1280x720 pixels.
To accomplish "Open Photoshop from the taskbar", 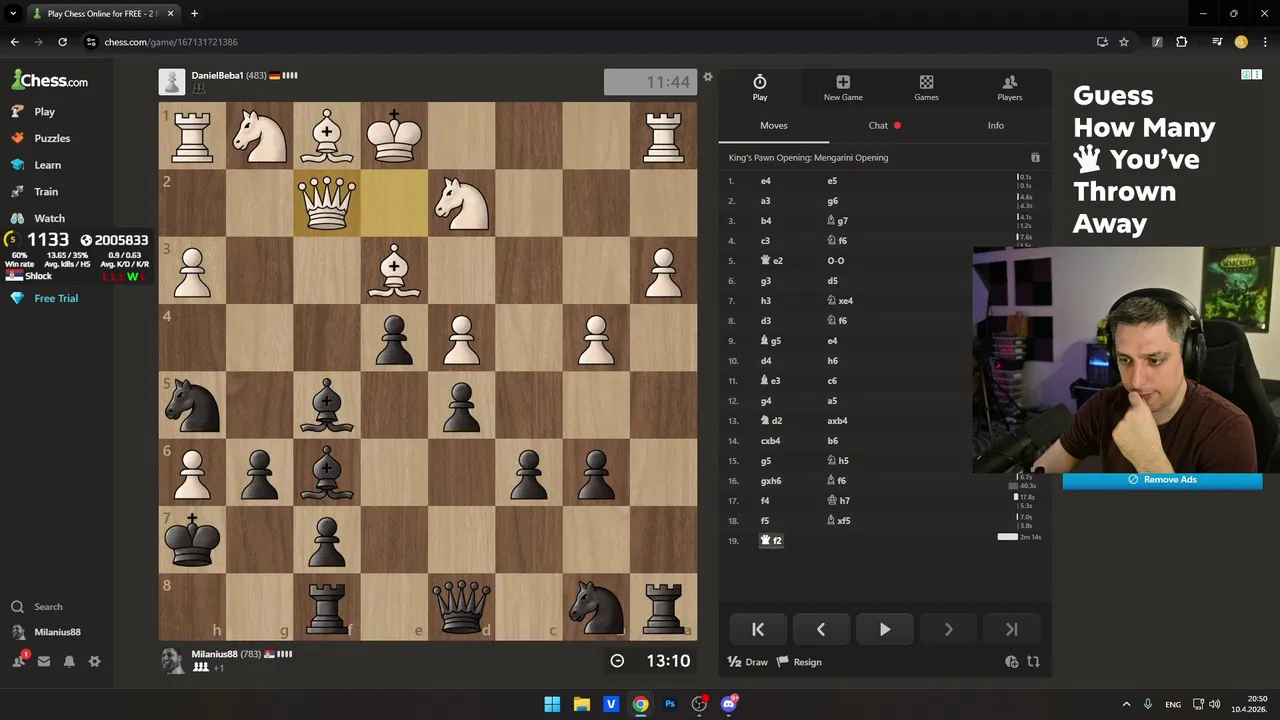I will [x=670, y=704].
